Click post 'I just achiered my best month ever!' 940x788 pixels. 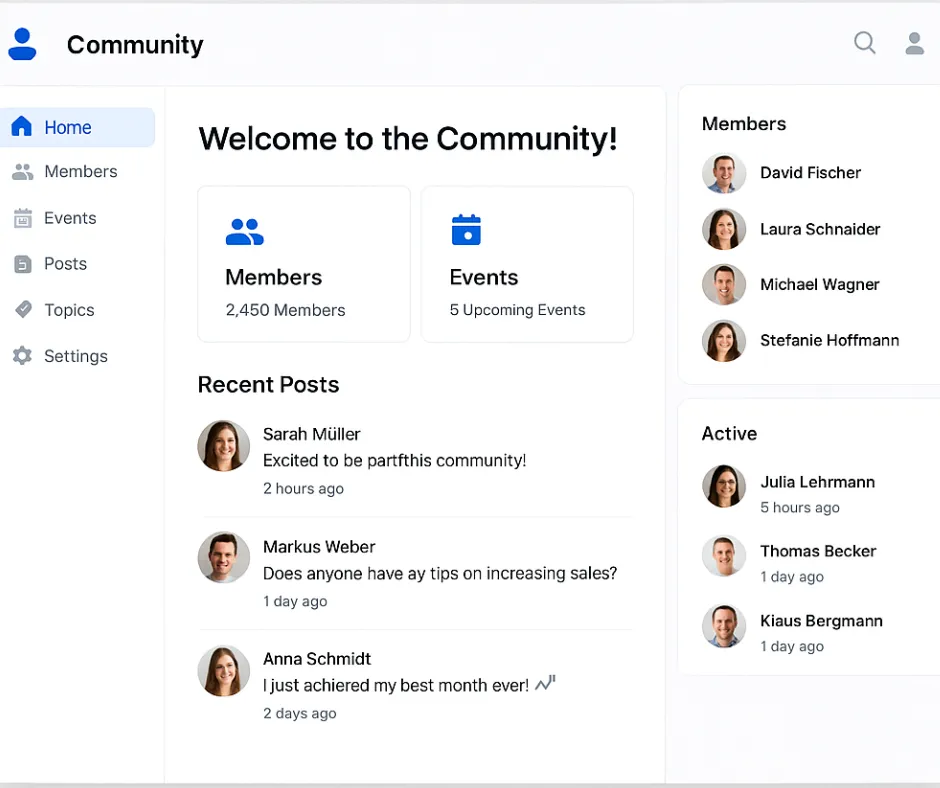coord(396,685)
